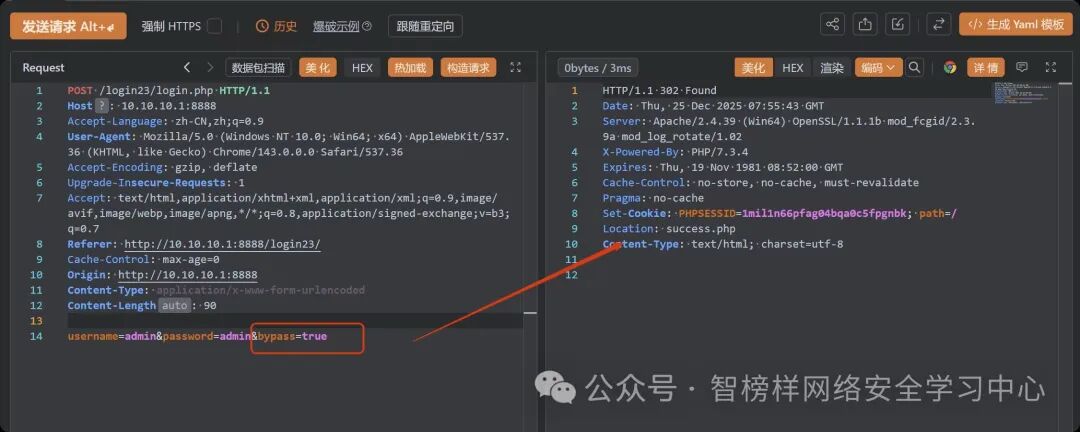Click the 热加载 hot reload button
The height and width of the screenshot is (432, 1080).
[x=411, y=68]
